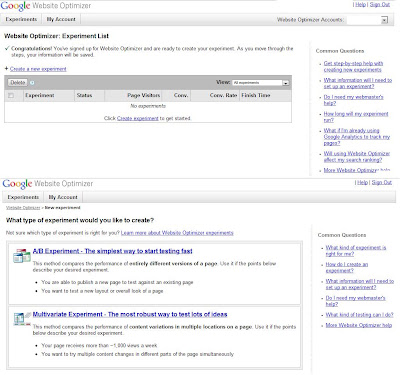The image size is (400, 375).
Task: Click the Create a new experiment link
Action: (x=38, y=69)
